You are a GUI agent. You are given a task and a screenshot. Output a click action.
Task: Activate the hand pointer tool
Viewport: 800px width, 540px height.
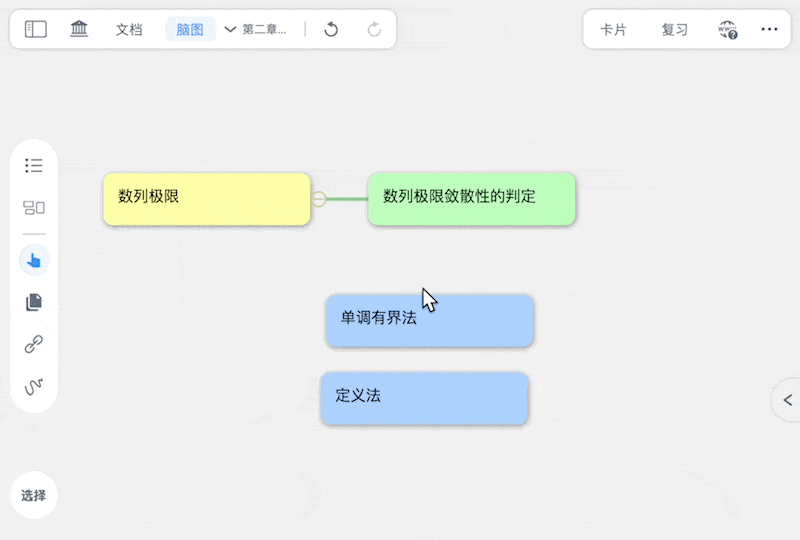tap(34, 260)
